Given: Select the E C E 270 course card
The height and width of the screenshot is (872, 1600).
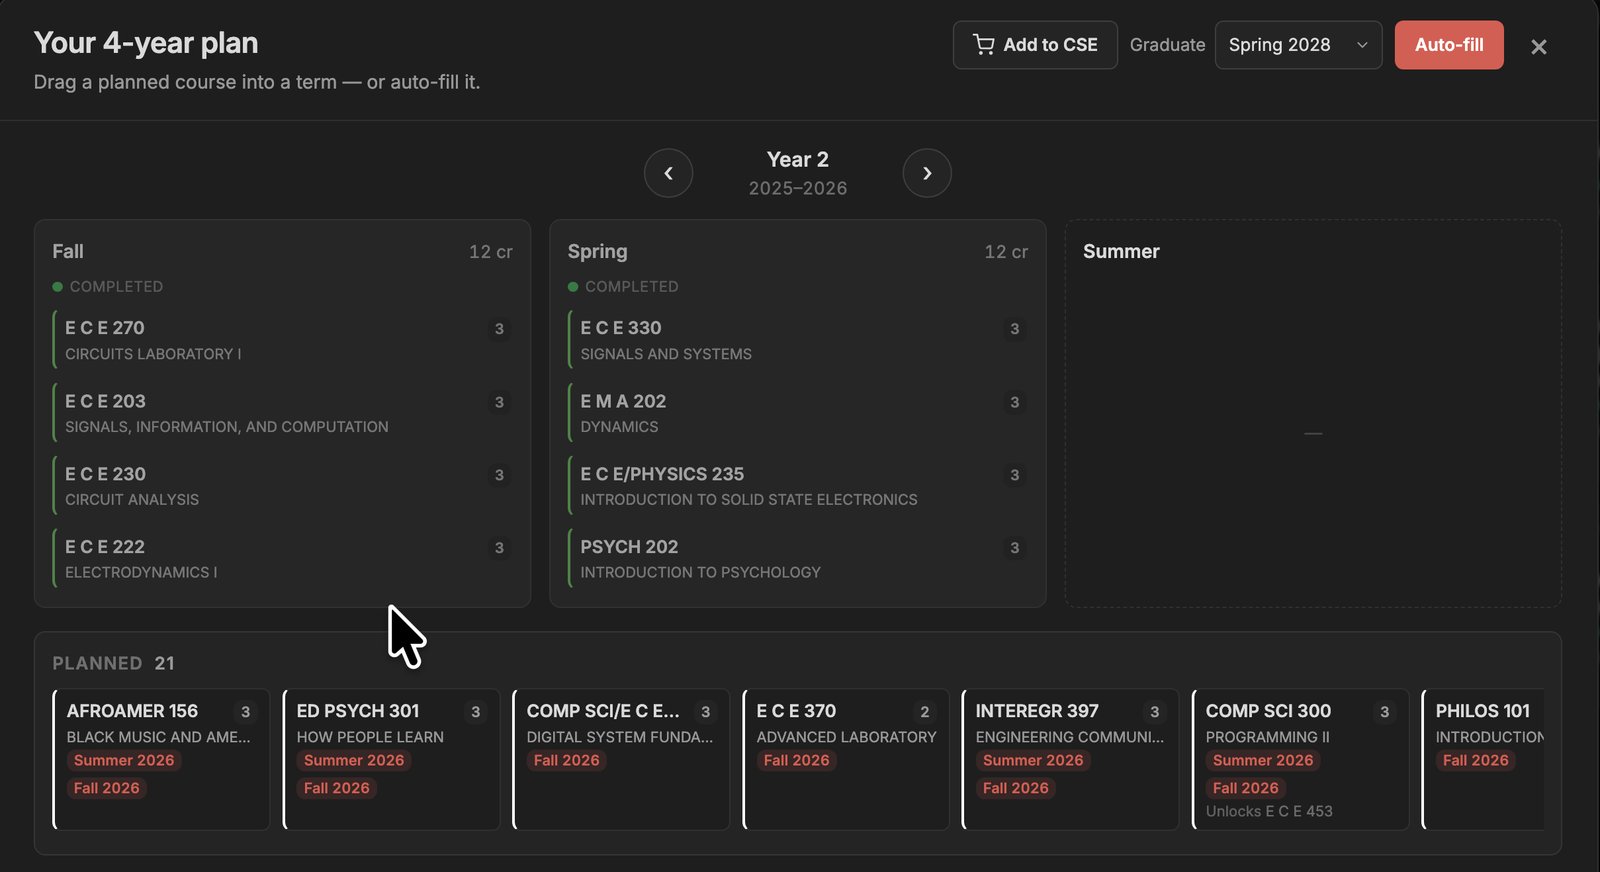Looking at the screenshot, I should 283,340.
